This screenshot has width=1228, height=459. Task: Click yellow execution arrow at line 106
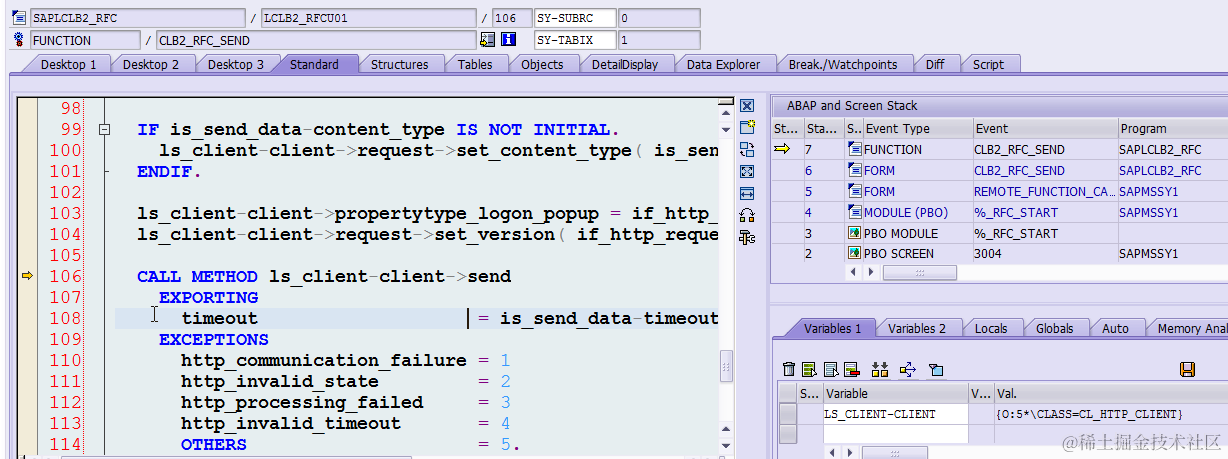click(27, 276)
